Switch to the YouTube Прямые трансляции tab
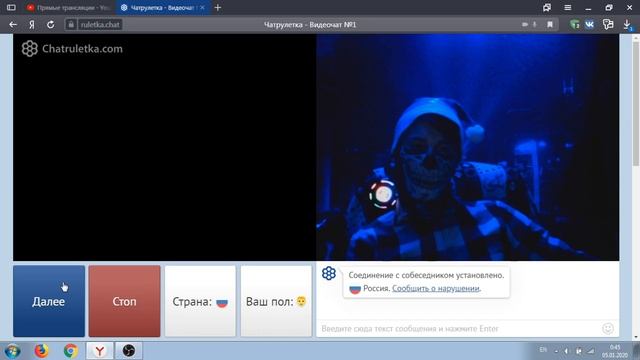This screenshot has width=640, height=360. pos(69,7)
